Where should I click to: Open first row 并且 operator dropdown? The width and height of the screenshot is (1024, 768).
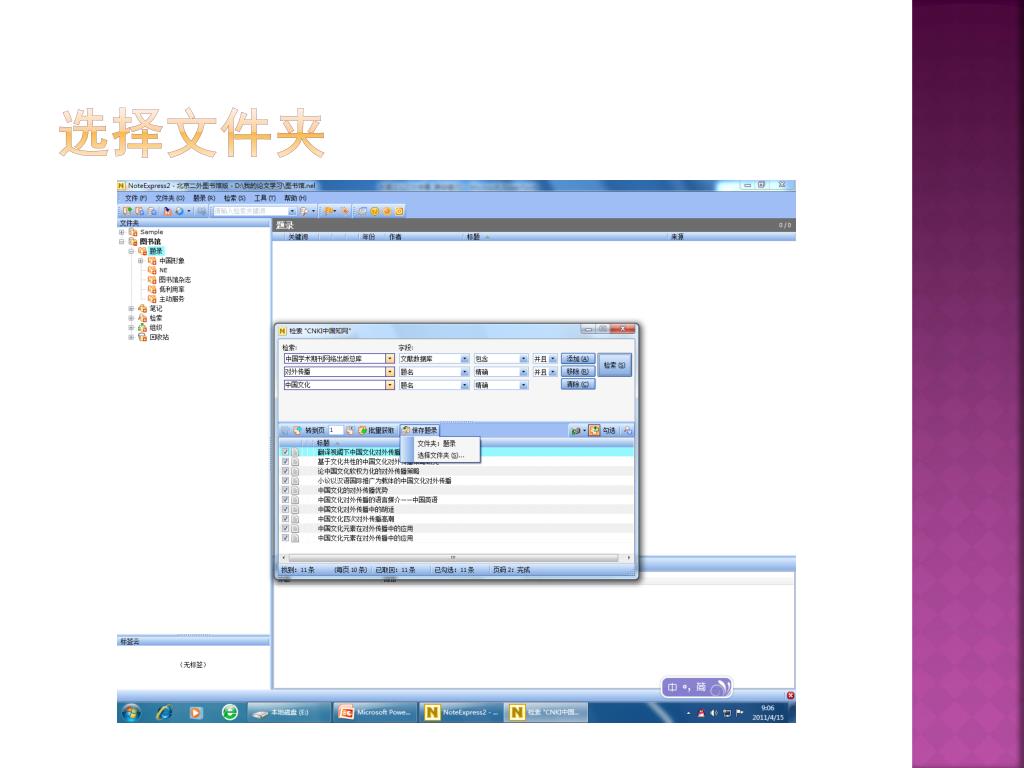[x=553, y=359]
